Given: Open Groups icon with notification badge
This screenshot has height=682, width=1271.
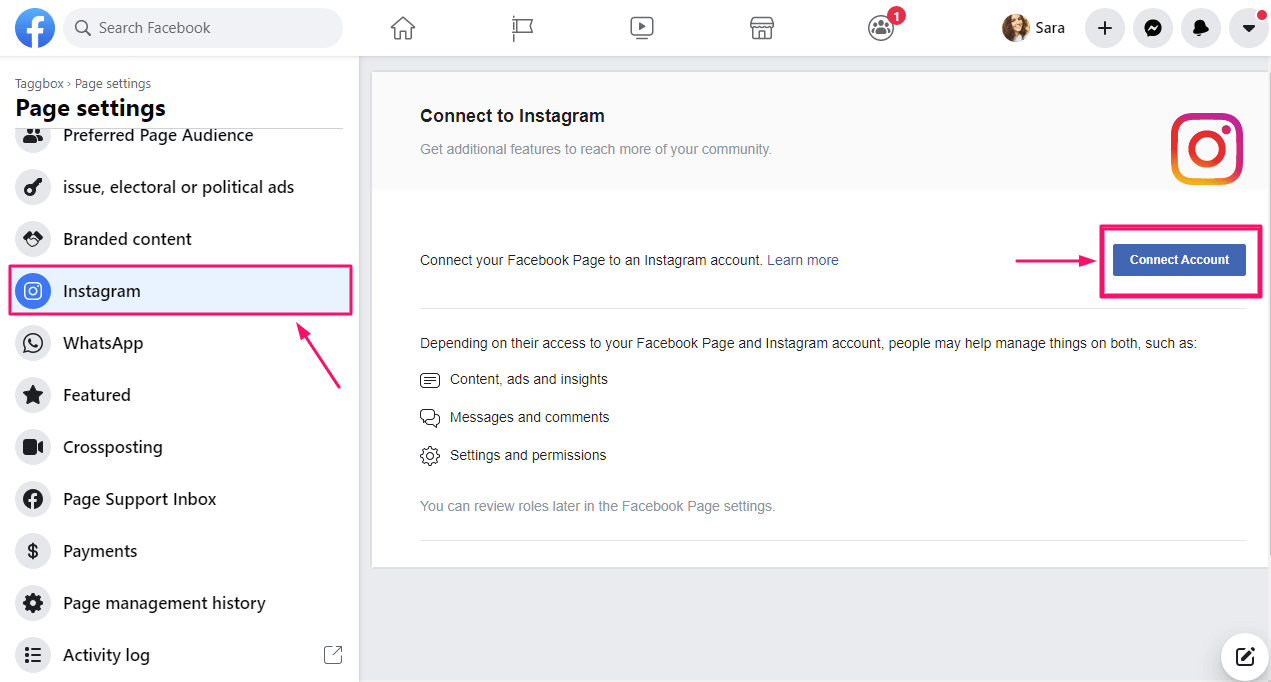Looking at the screenshot, I should (x=881, y=28).
